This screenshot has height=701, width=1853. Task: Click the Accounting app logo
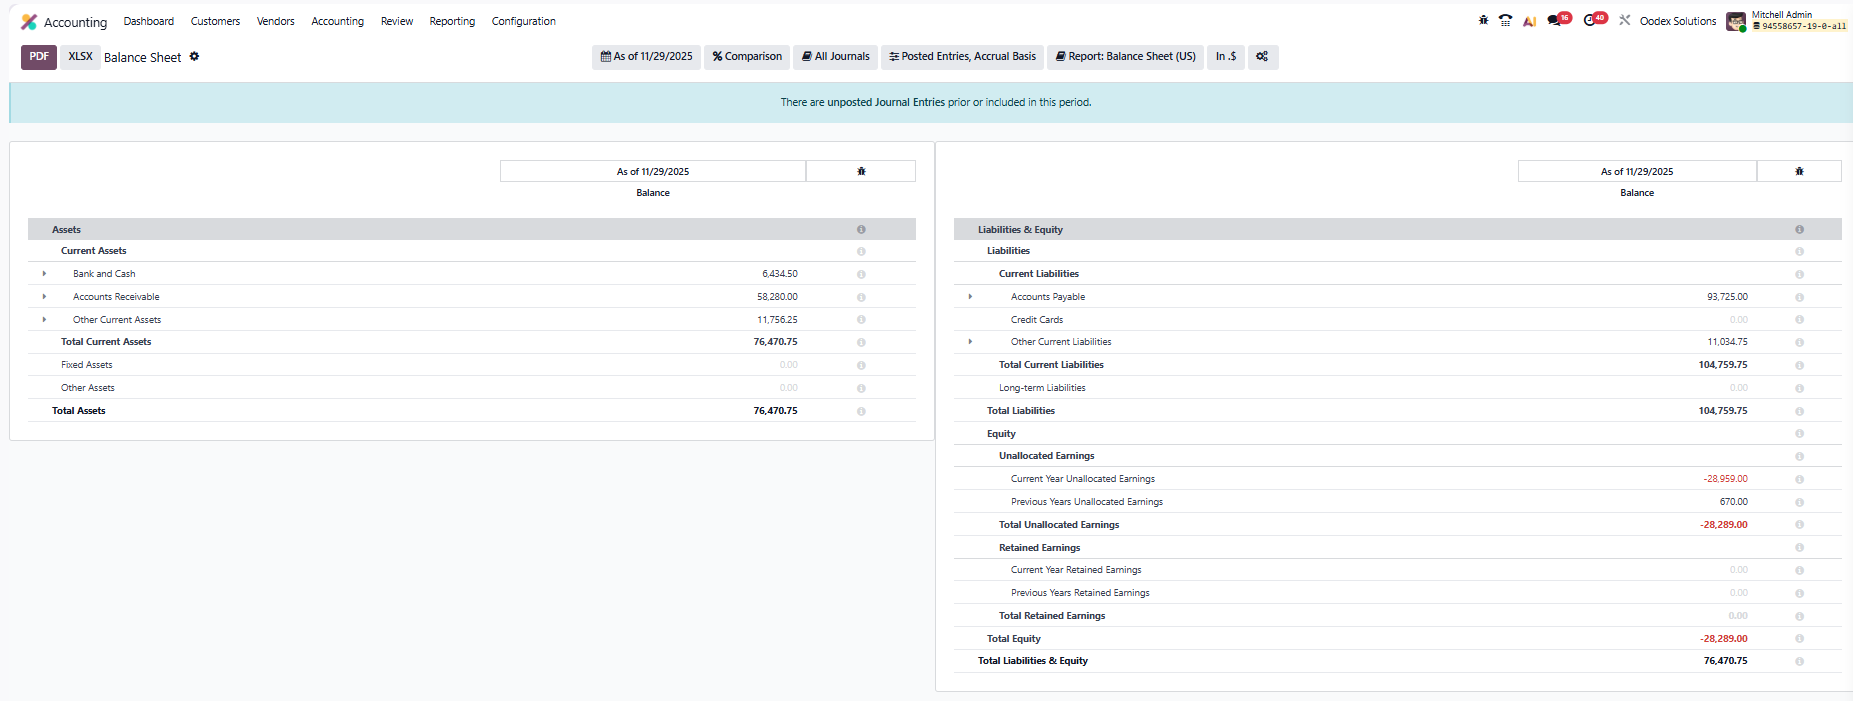click(29, 22)
